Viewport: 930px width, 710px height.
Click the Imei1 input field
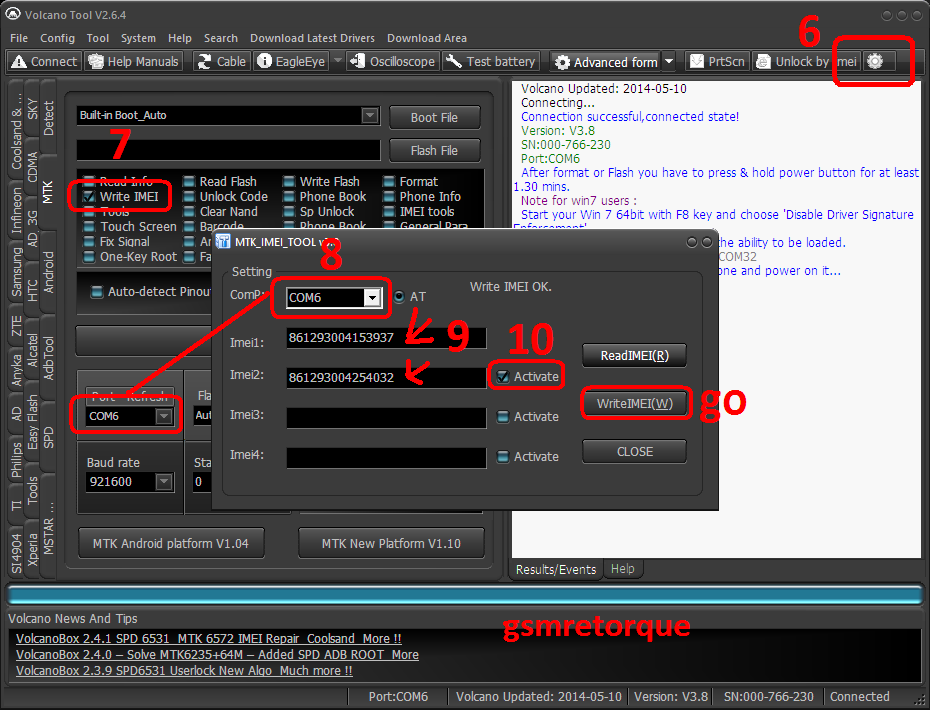(386, 338)
